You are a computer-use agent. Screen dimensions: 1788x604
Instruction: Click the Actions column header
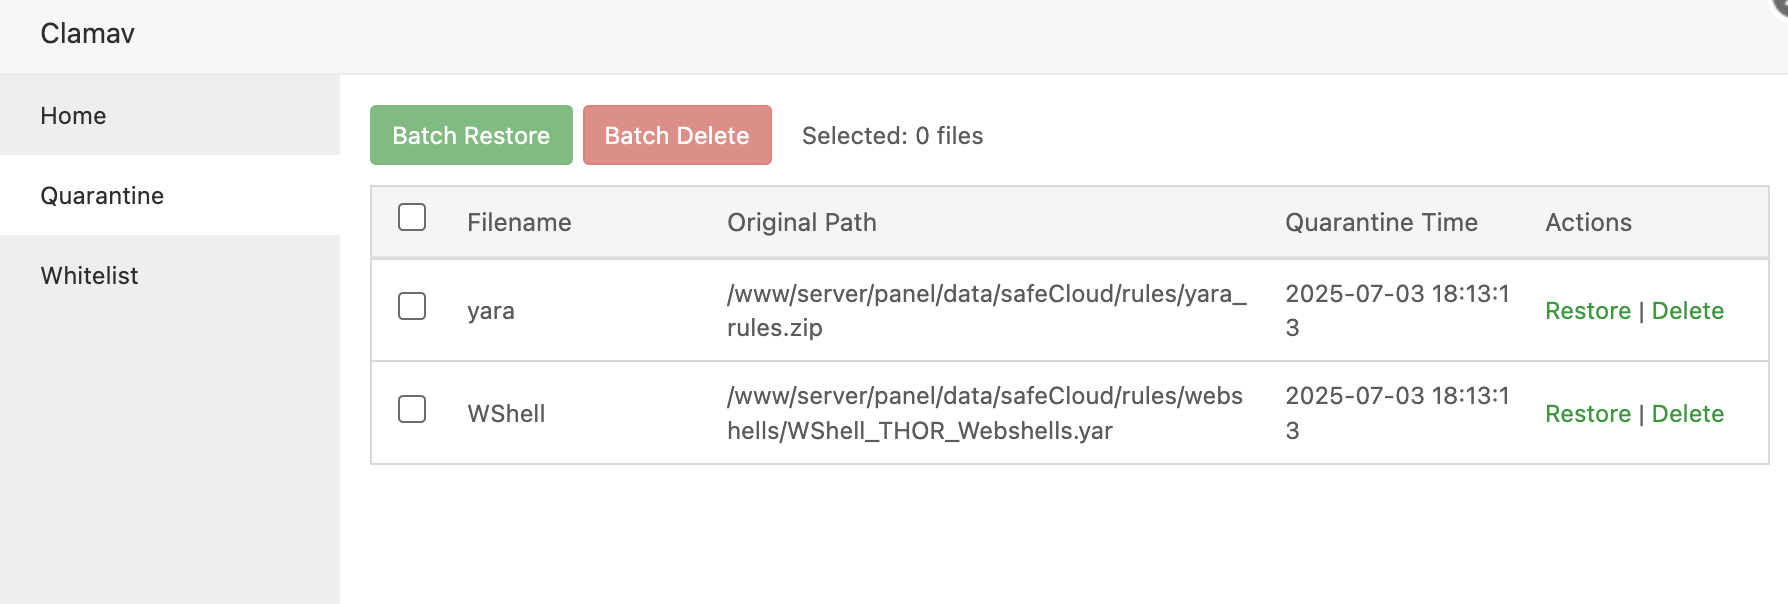1588,223
